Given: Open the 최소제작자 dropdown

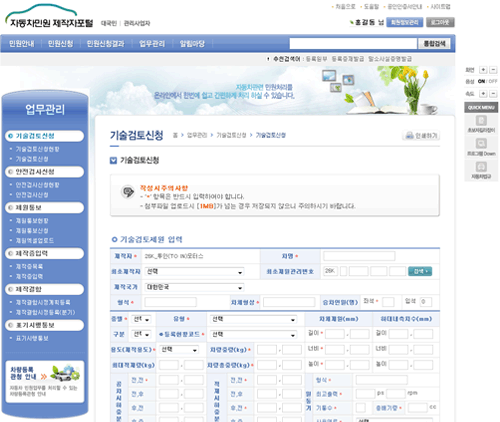Looking at the screenshot, I should pyautogui.click(x=194, y=272).
